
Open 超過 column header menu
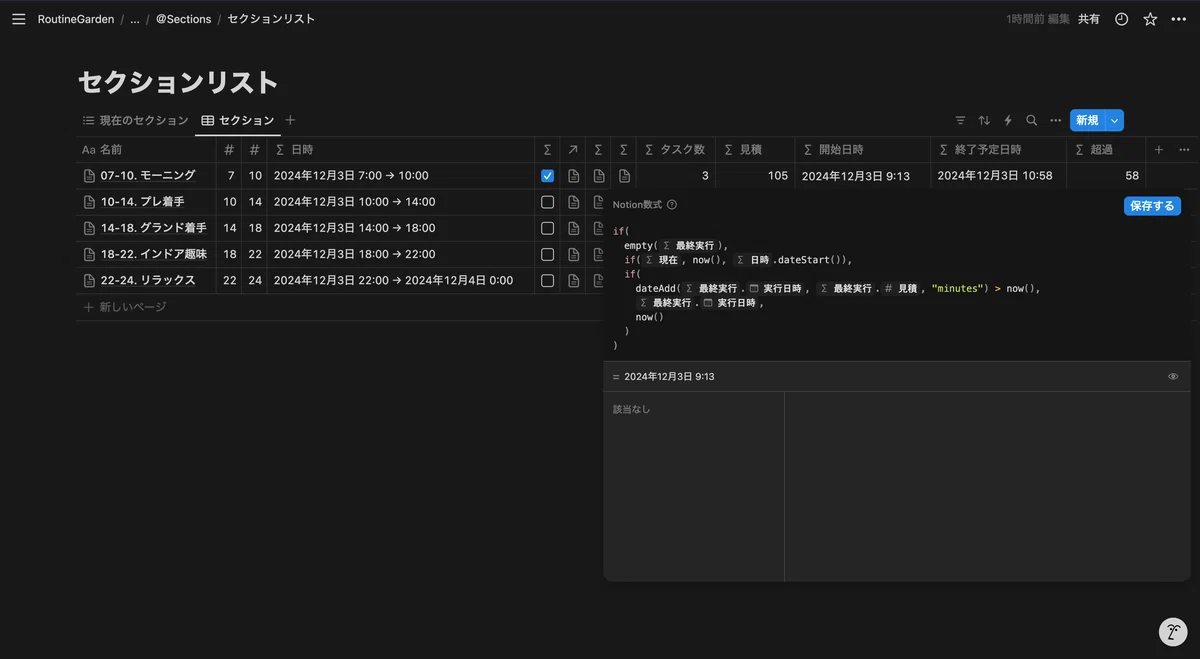pyautogui.click(x=1106, y=150)
